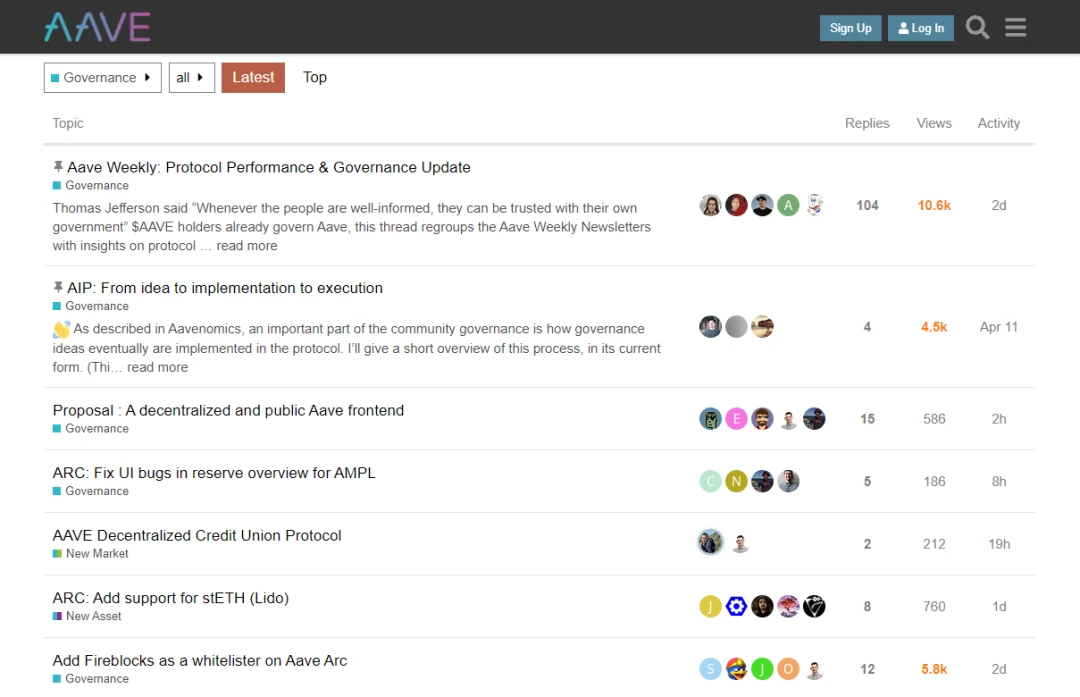The height and width of the screenshot is (697, 1080).
Task: Click the "4.5k" views count
Action: coord(934,327)
